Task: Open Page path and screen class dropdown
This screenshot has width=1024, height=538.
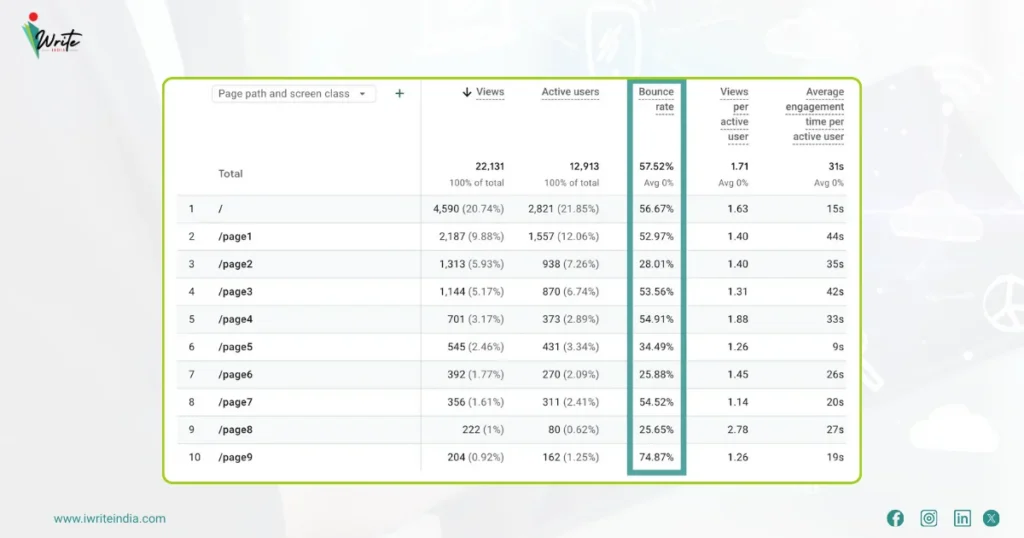Action: pyautogui.click(x=293, y=93)
